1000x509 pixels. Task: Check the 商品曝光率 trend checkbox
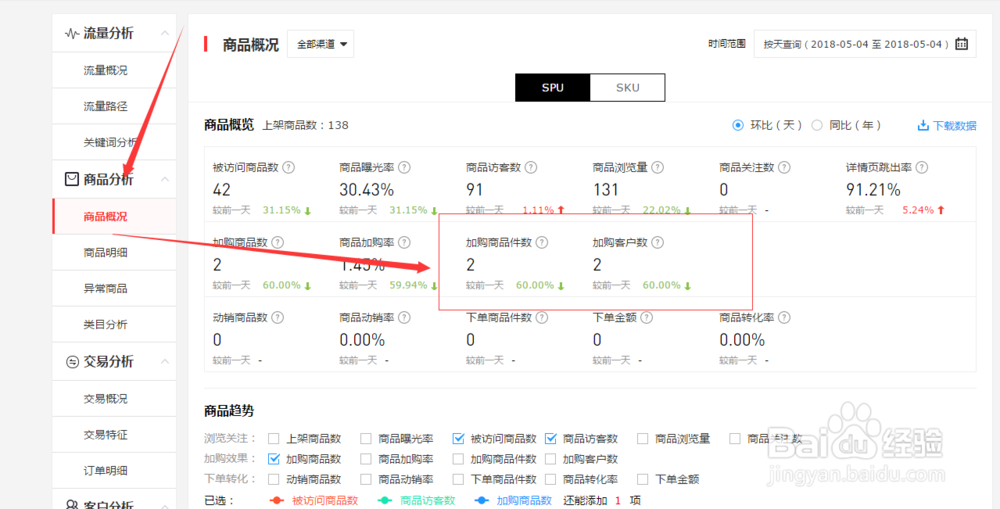[366, 439]
